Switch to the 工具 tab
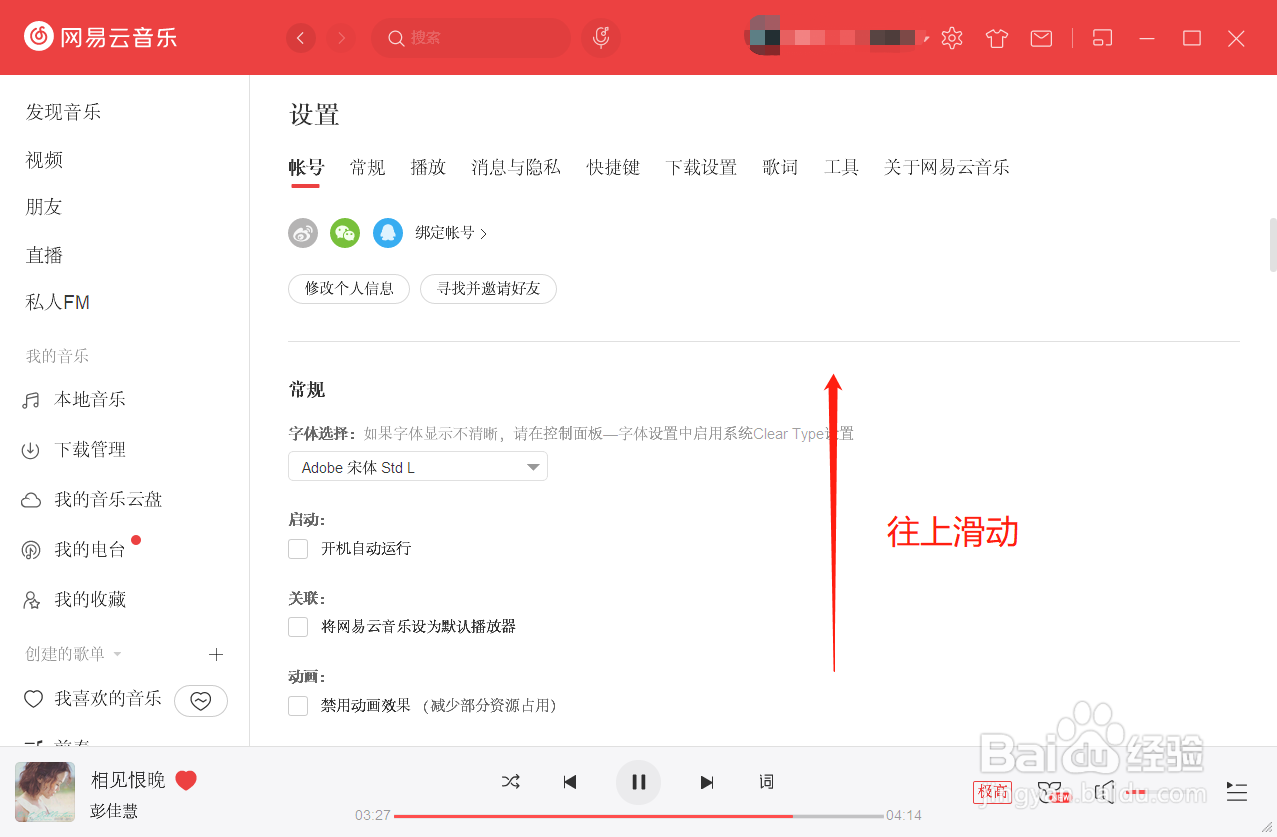This screenshot has width=1277, height=837. point(841,168)
